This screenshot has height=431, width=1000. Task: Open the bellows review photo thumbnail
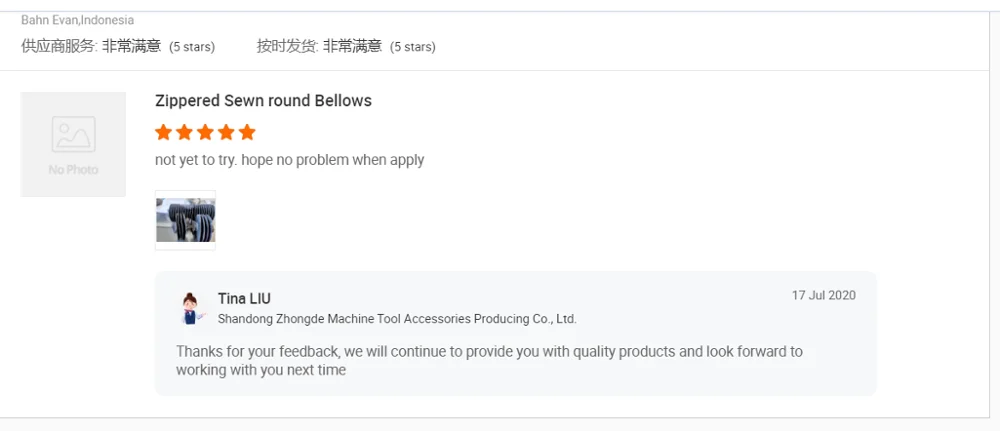tap(185, 220)
